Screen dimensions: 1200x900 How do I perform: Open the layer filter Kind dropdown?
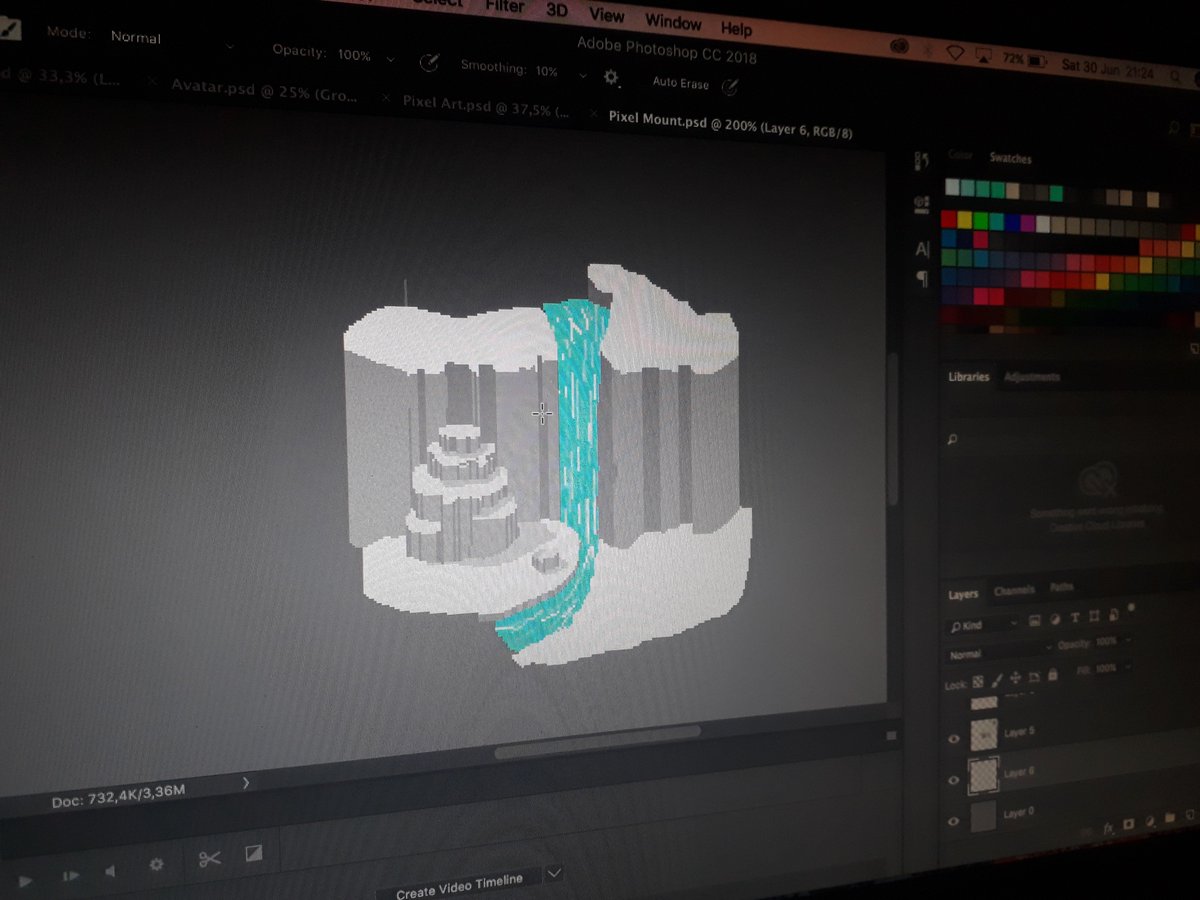click(982, 626)
